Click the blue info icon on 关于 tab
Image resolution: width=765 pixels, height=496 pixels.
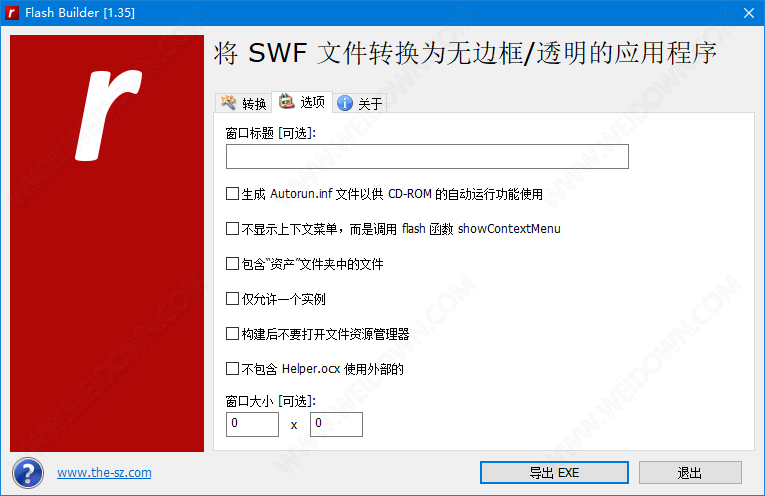pyautogui.click(x=345, y=103)
